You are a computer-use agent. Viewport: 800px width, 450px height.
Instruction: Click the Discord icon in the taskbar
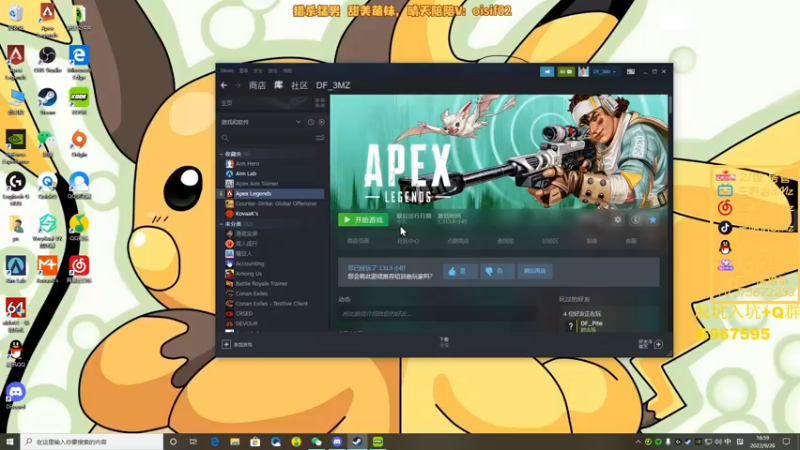click(337, 441)
